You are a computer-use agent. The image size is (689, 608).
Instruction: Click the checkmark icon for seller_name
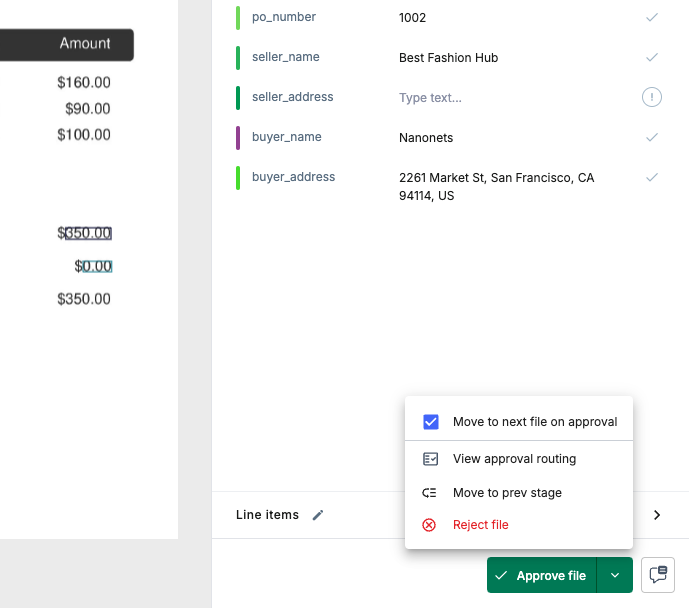652,57
